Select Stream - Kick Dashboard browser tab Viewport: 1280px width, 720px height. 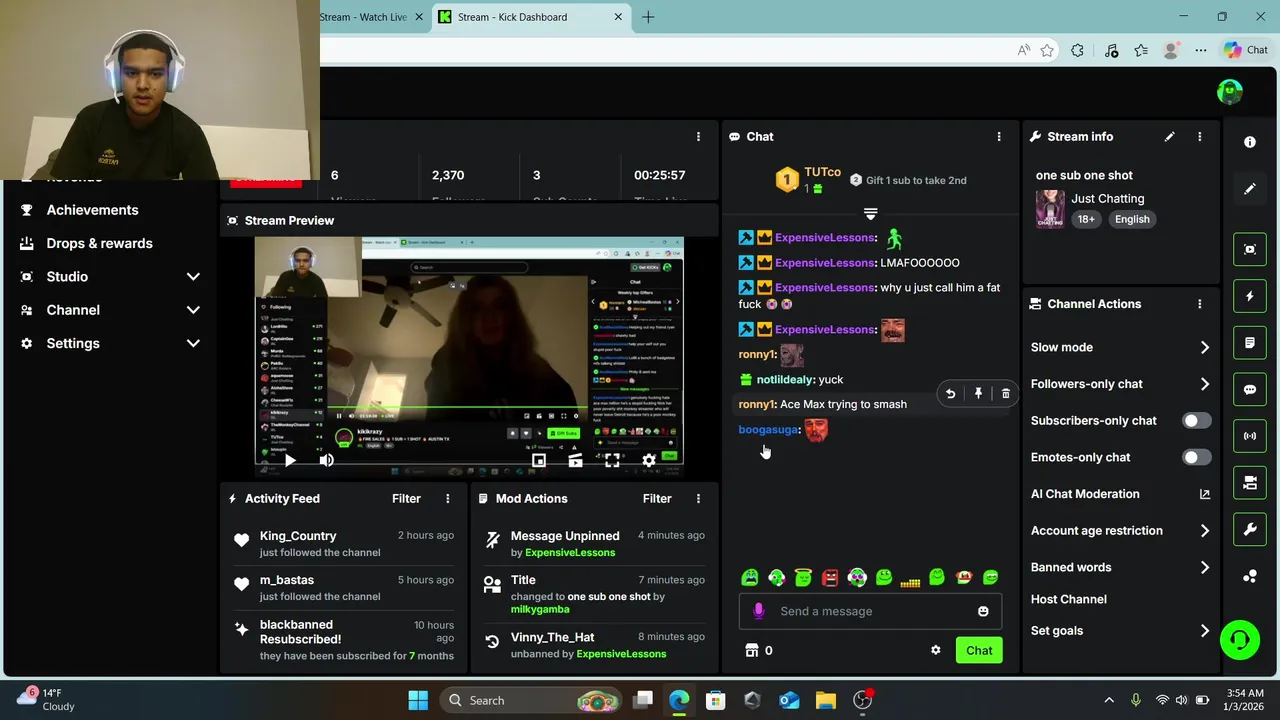pos(531,17)
